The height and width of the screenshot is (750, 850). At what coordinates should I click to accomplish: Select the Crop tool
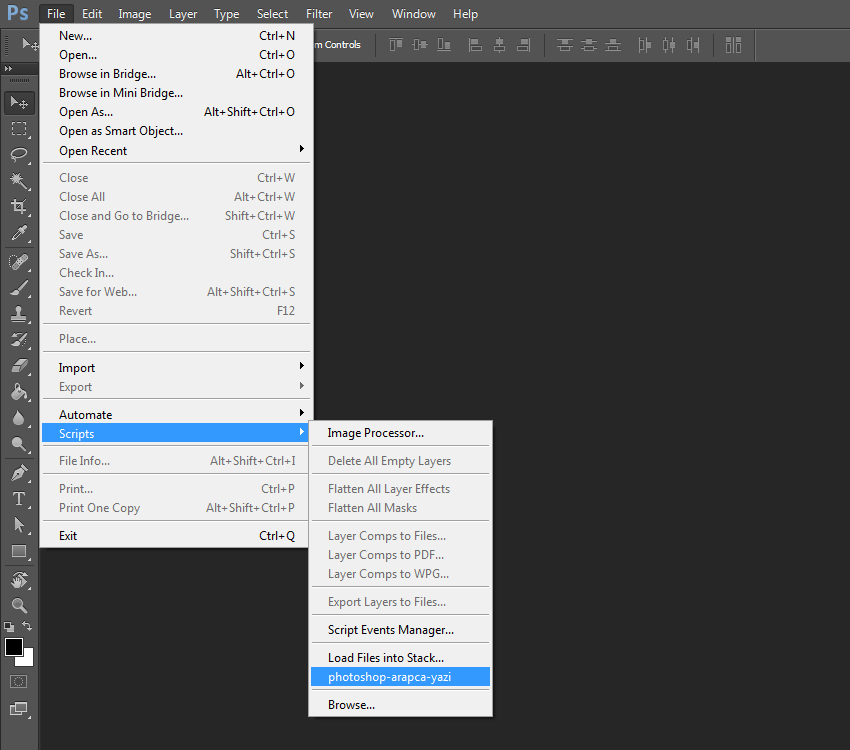point(20,206)
